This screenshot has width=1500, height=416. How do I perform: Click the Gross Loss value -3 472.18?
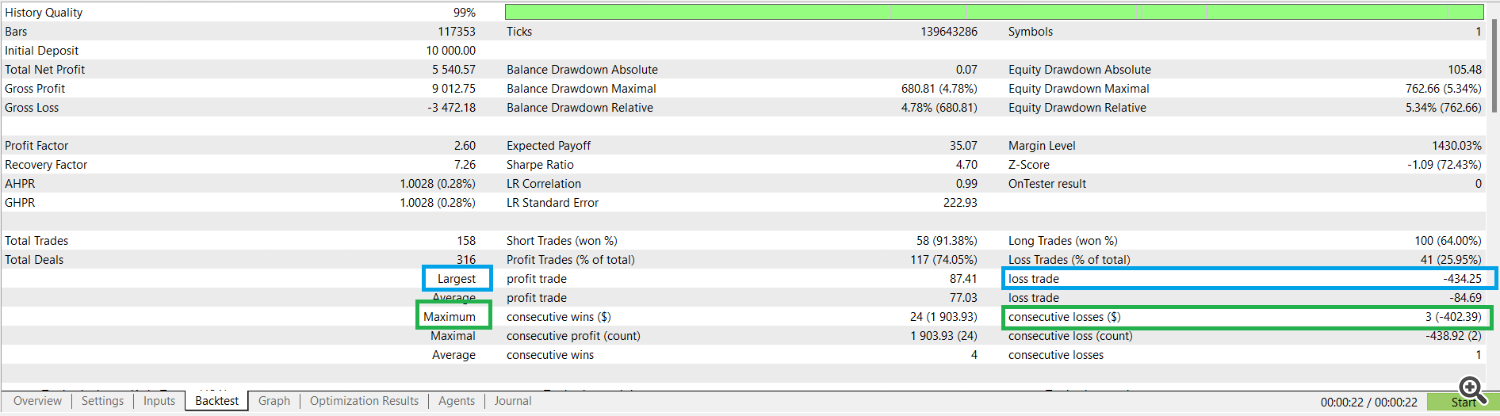[x=452, y=108]
